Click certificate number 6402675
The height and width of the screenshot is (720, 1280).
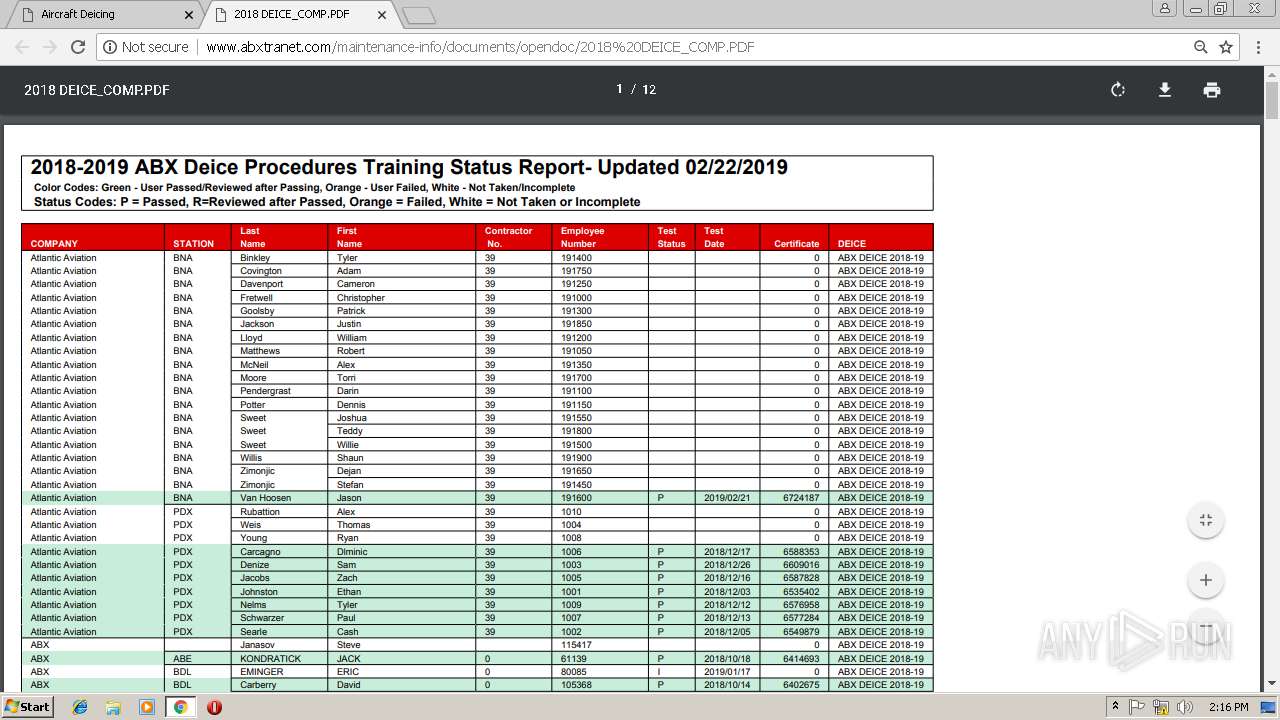pyautogui.click(x=801, y=685)
